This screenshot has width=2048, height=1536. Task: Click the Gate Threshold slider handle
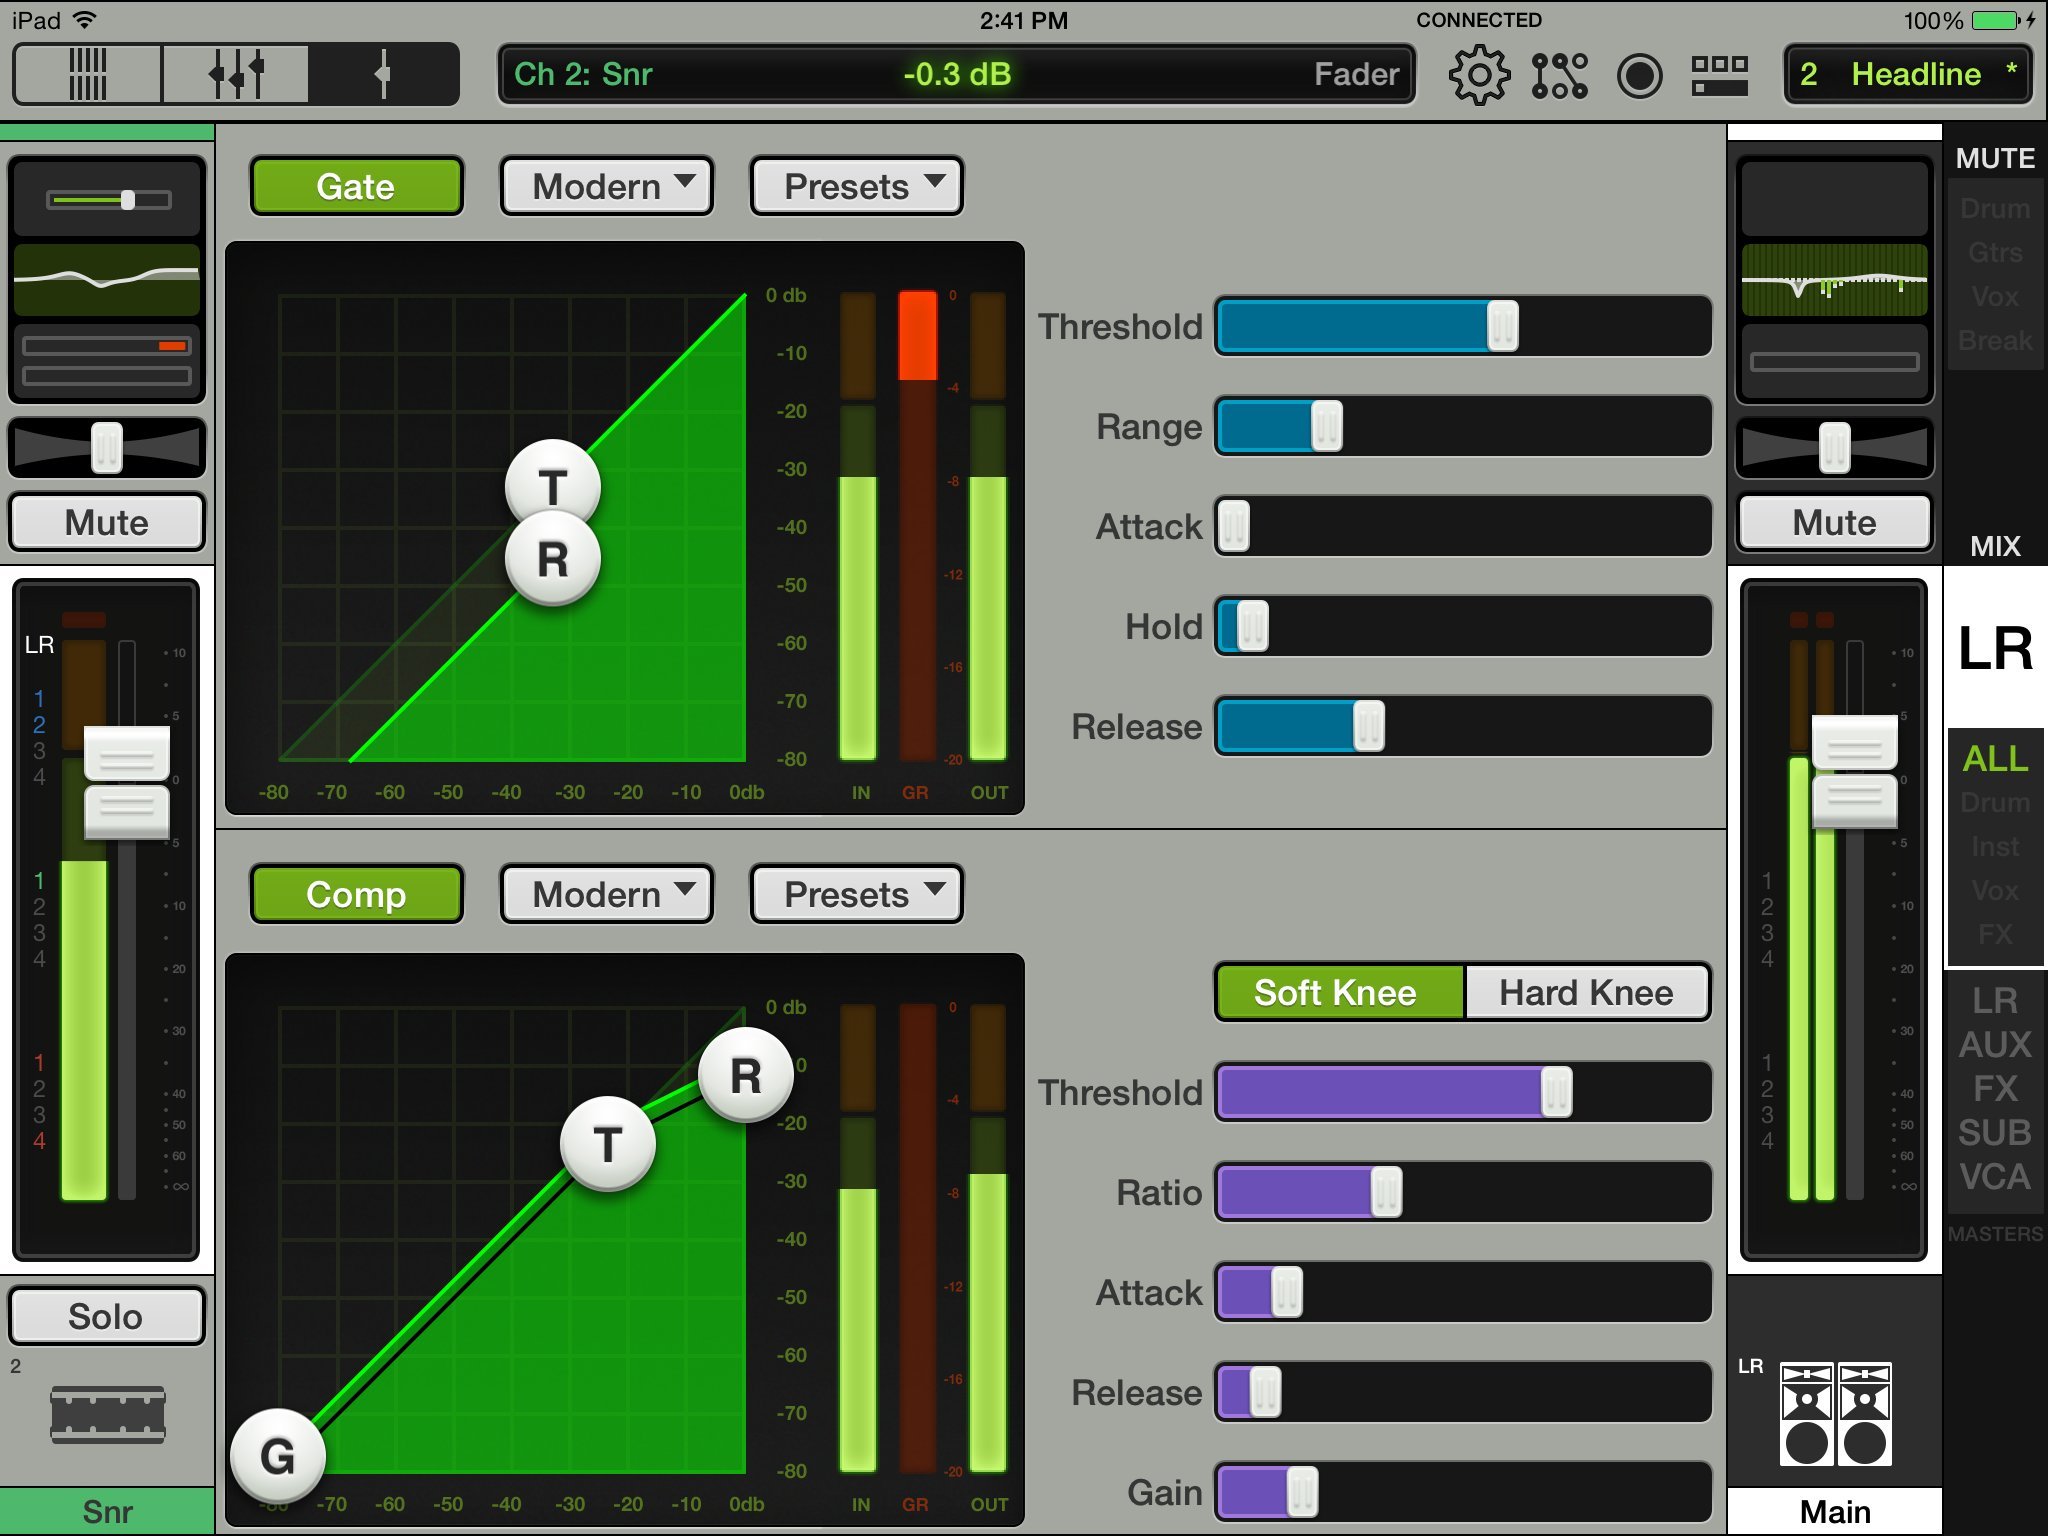coord(1502,326)
